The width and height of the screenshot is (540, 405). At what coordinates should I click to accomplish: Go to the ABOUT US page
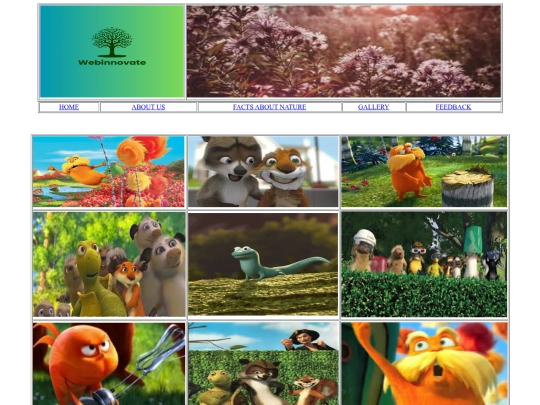tap(148, 107)
